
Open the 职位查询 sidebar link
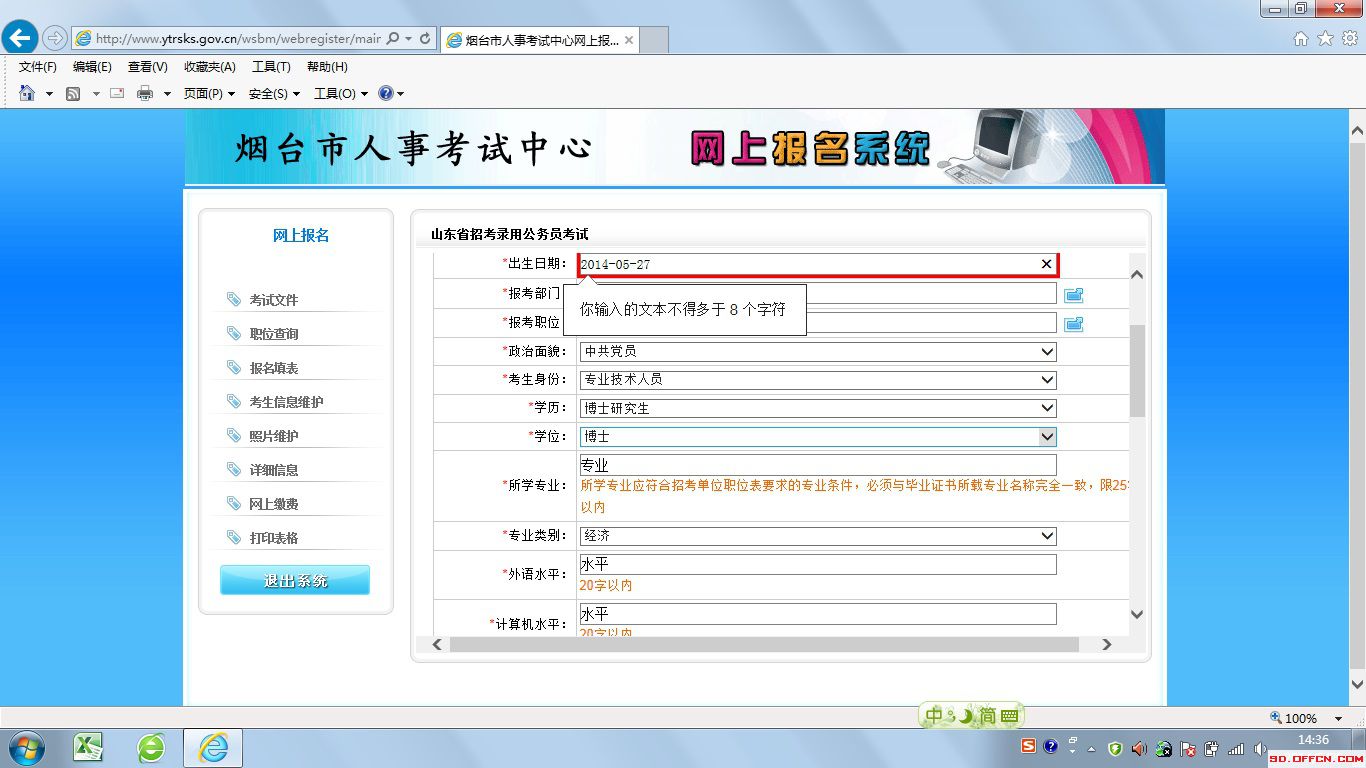click(274, 334)
